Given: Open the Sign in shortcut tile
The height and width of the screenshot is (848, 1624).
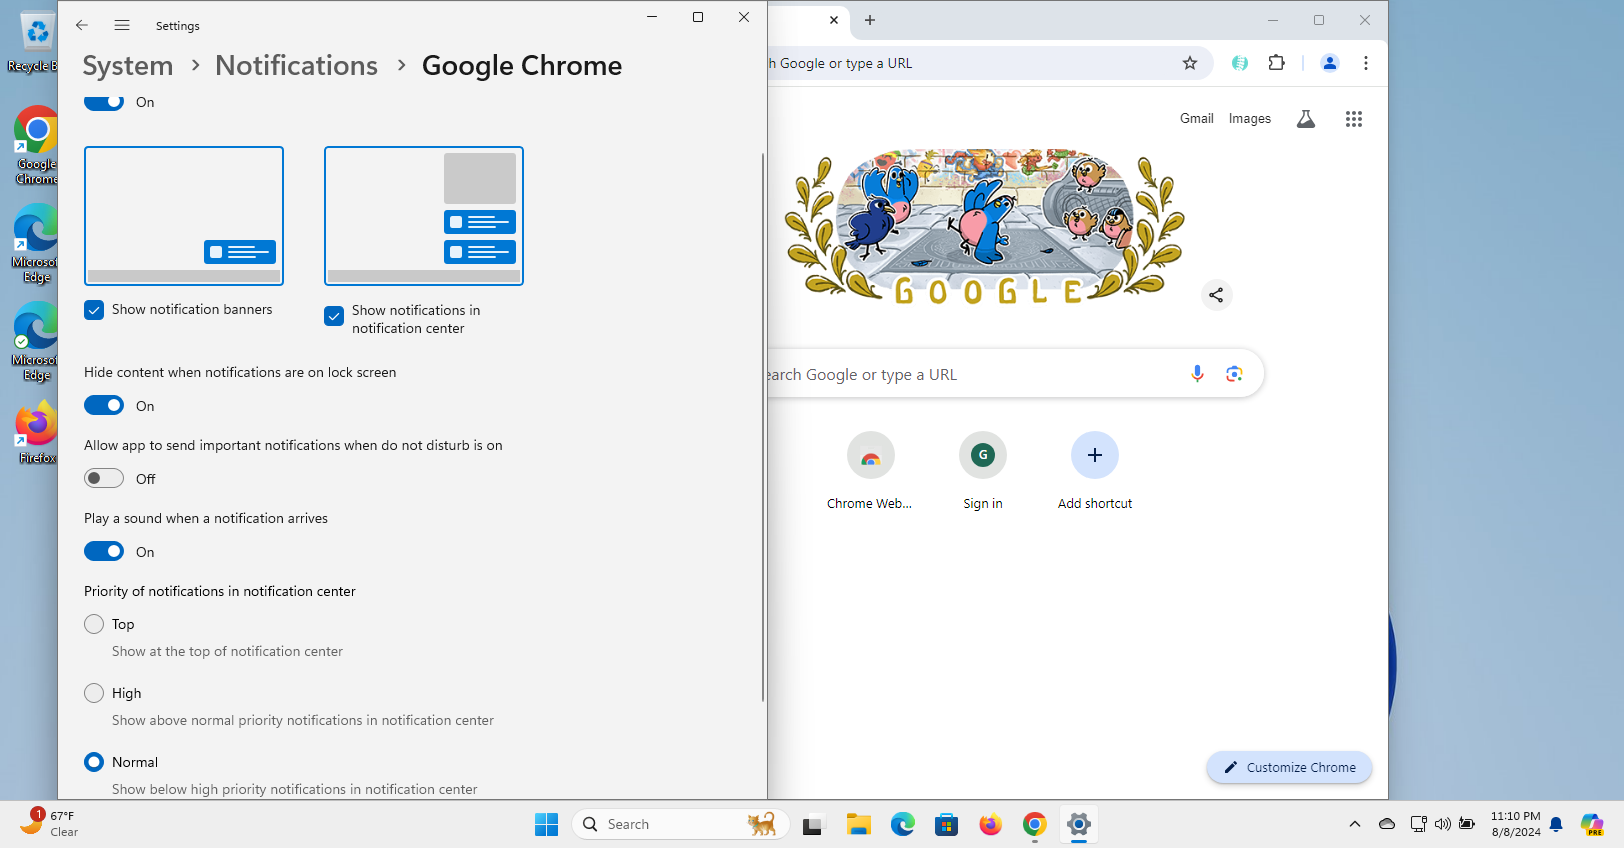Looking at the screenshot, I should (983, 471).
